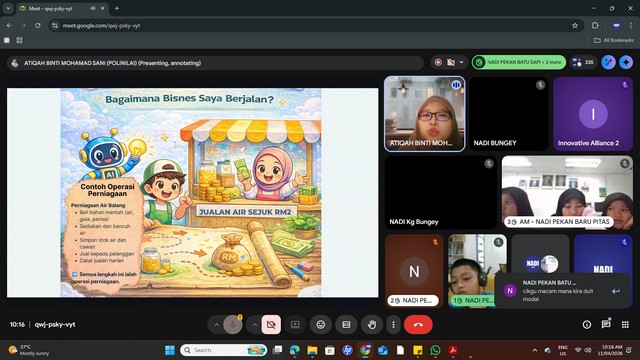Expand dropdown arrow next to recording indicators
The width and height of the screenshot is (640, 360).
(462, 62)
